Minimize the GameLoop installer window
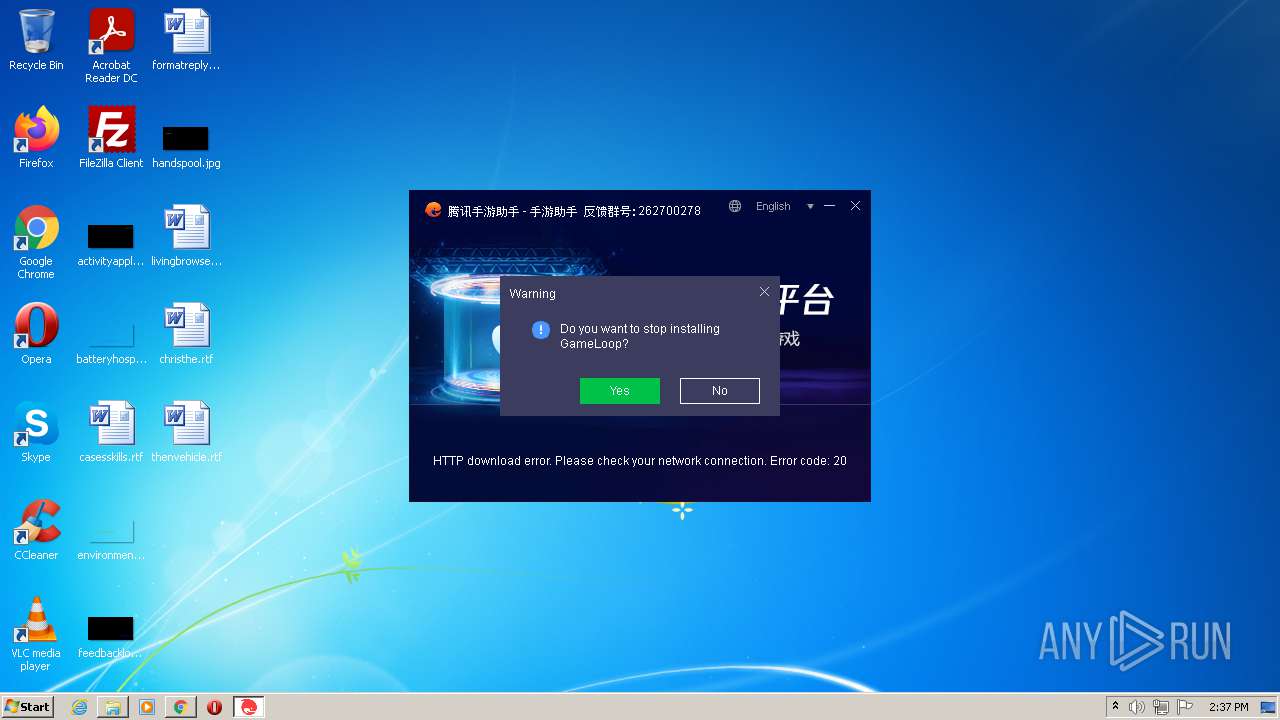The width and height of the screenshot is (1280, 720). click(x=830, y=206)
